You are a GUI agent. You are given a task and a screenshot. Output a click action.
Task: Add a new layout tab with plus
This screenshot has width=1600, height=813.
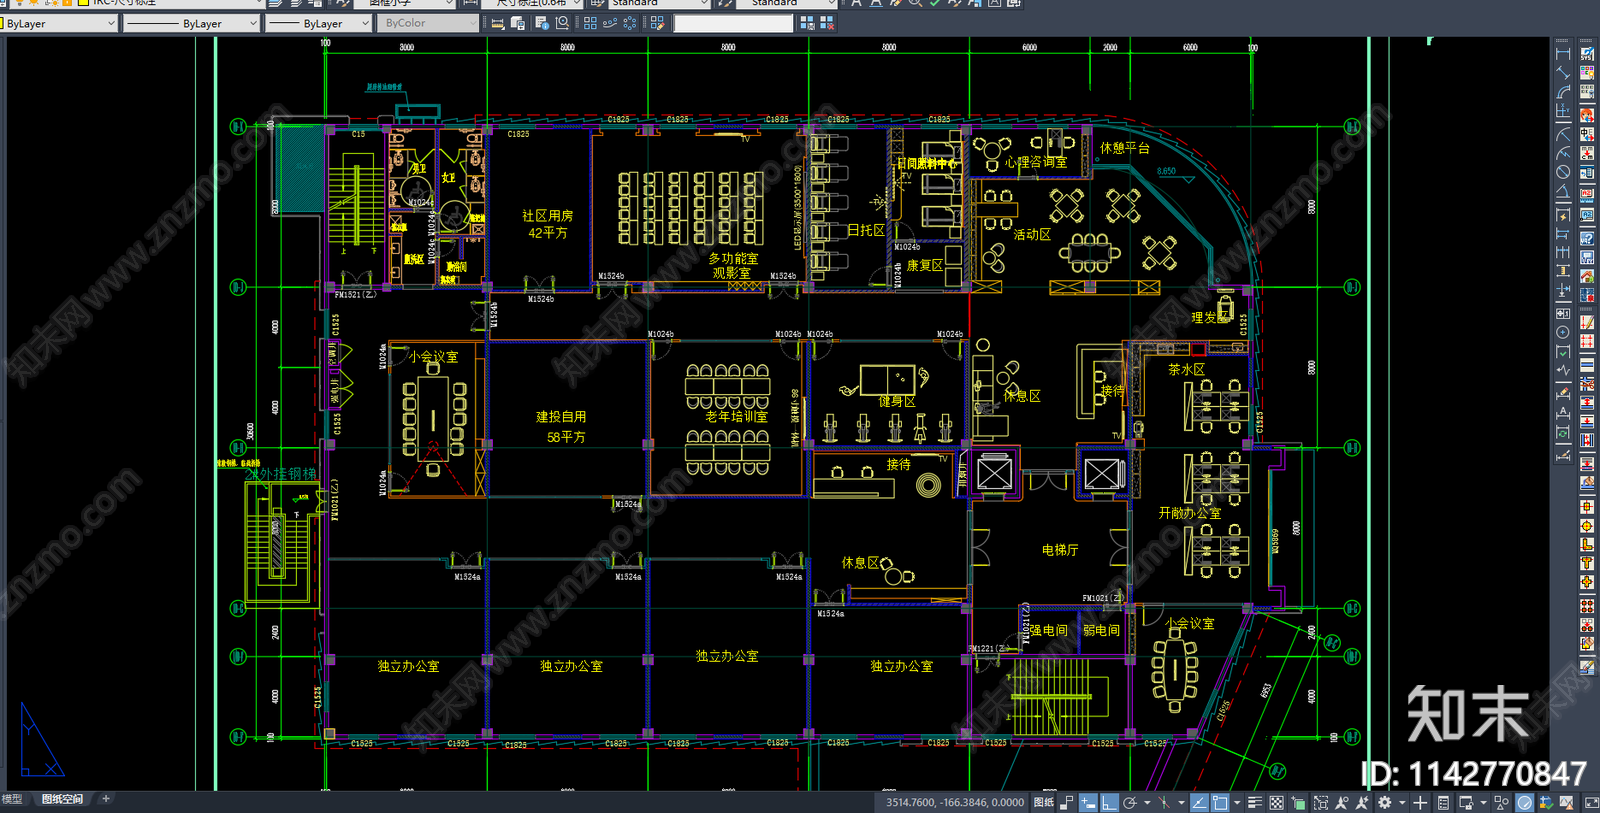click(x=106, y=799)
